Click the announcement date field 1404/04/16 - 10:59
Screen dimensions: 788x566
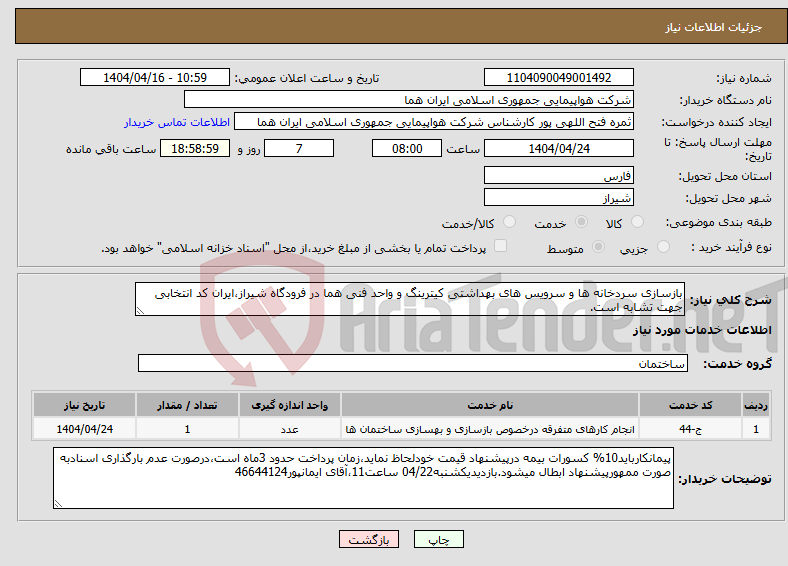155,77
